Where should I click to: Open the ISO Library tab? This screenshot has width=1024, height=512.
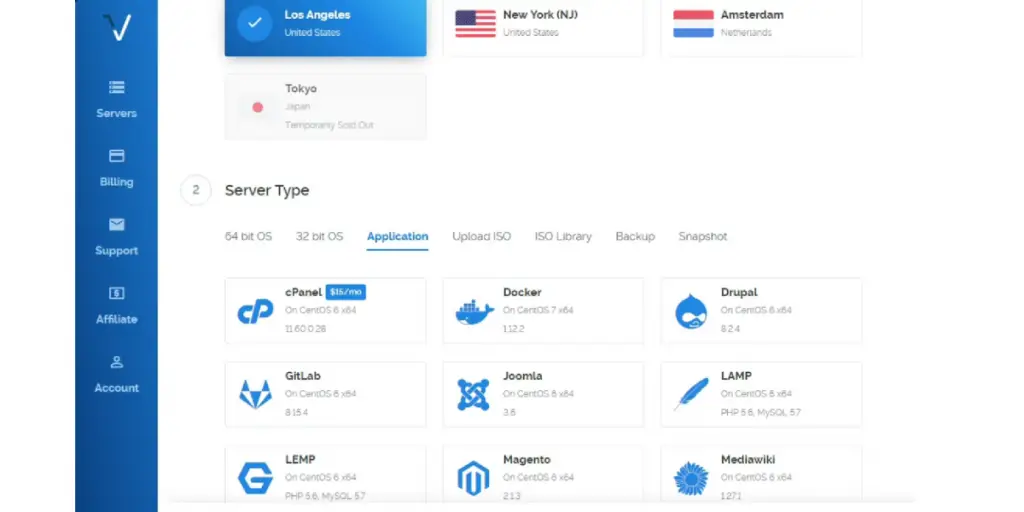click(x=563, y=236)
